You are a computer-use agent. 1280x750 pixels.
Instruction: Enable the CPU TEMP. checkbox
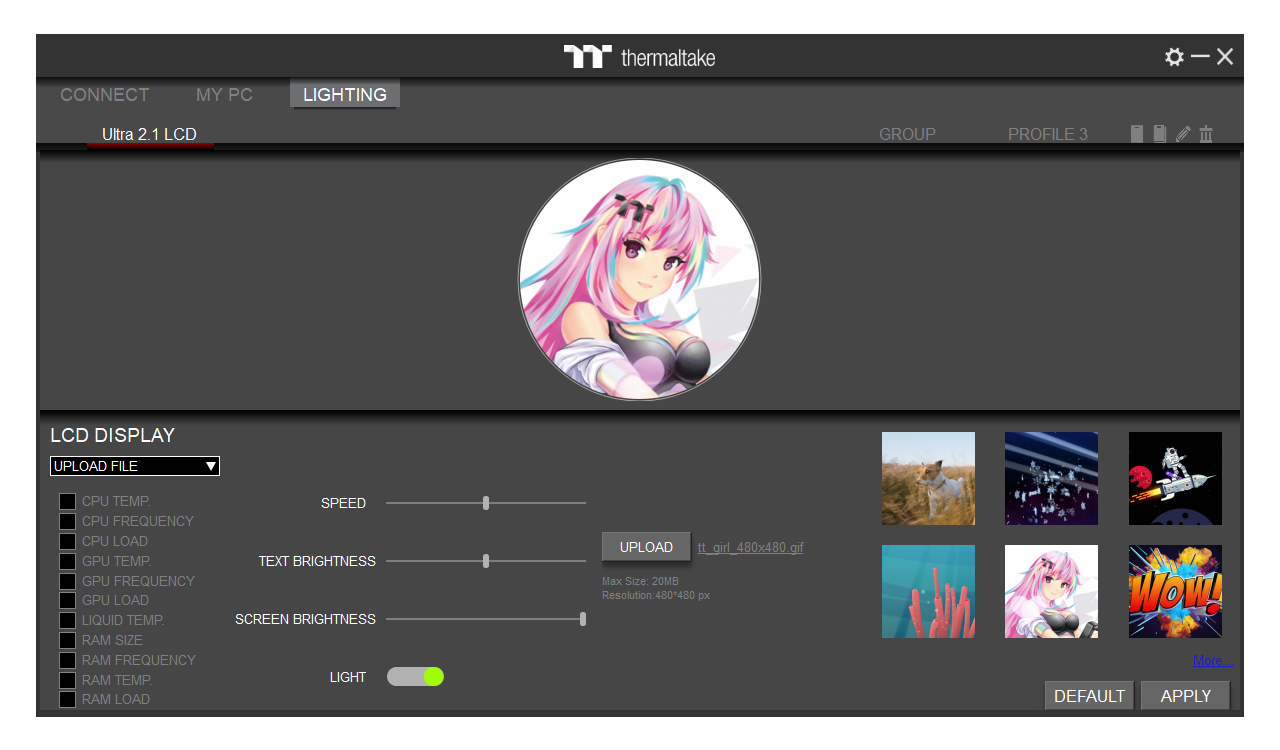(x=67, y=501)
